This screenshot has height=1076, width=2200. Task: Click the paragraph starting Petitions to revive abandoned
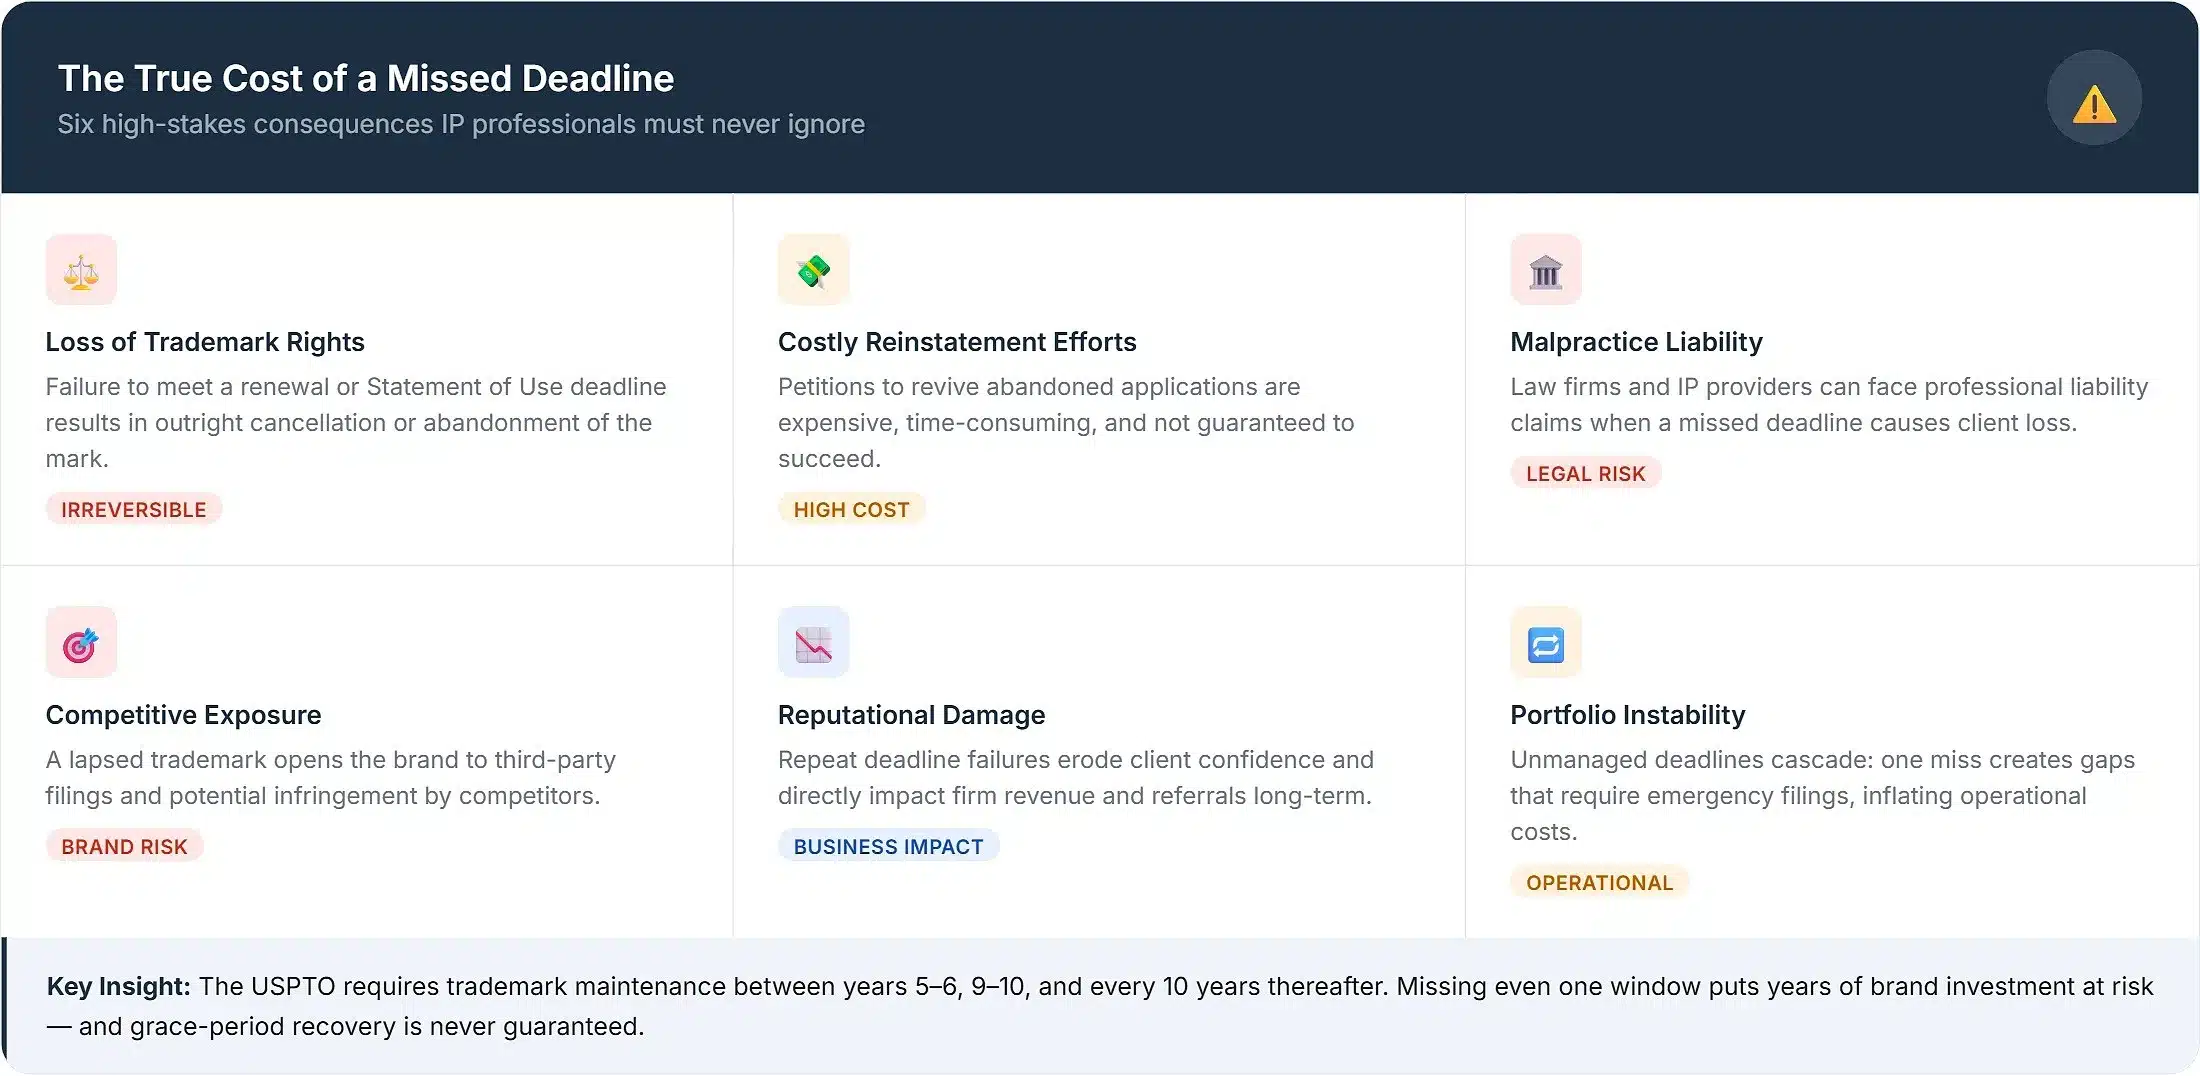[x=1066, y=423]
